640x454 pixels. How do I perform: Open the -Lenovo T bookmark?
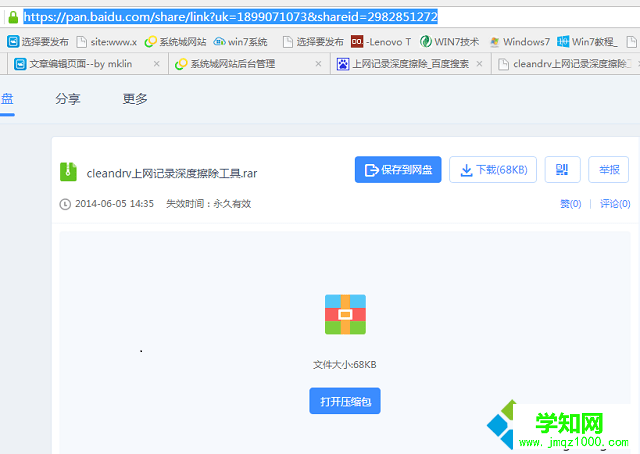tap(381, 42)
